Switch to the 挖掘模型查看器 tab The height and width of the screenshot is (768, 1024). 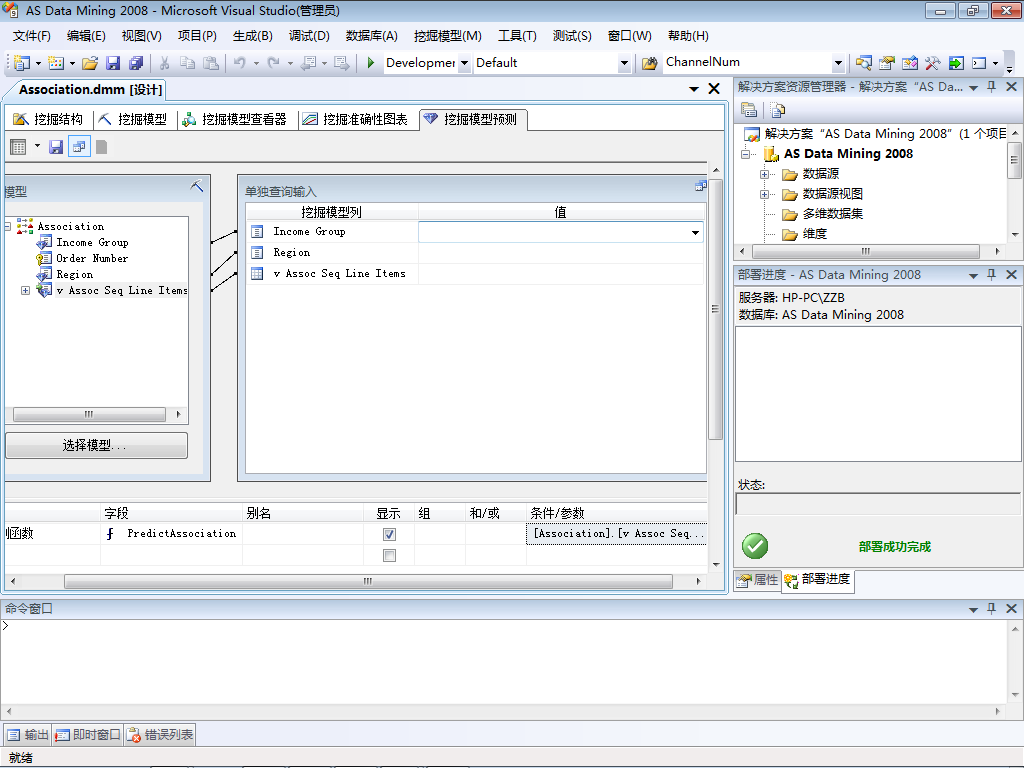(234, 119)
